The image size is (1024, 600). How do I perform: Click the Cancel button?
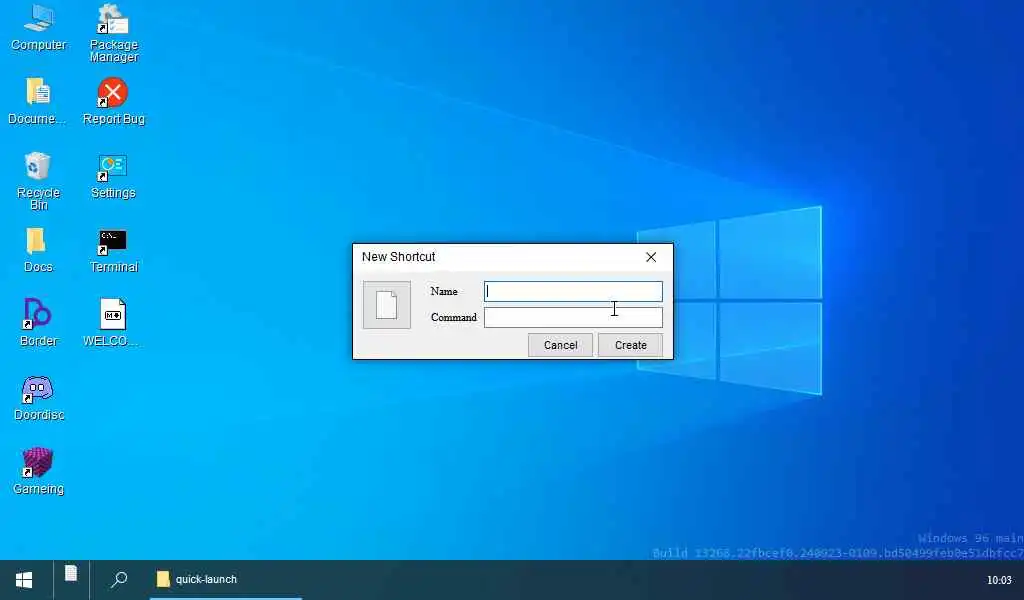560,345
